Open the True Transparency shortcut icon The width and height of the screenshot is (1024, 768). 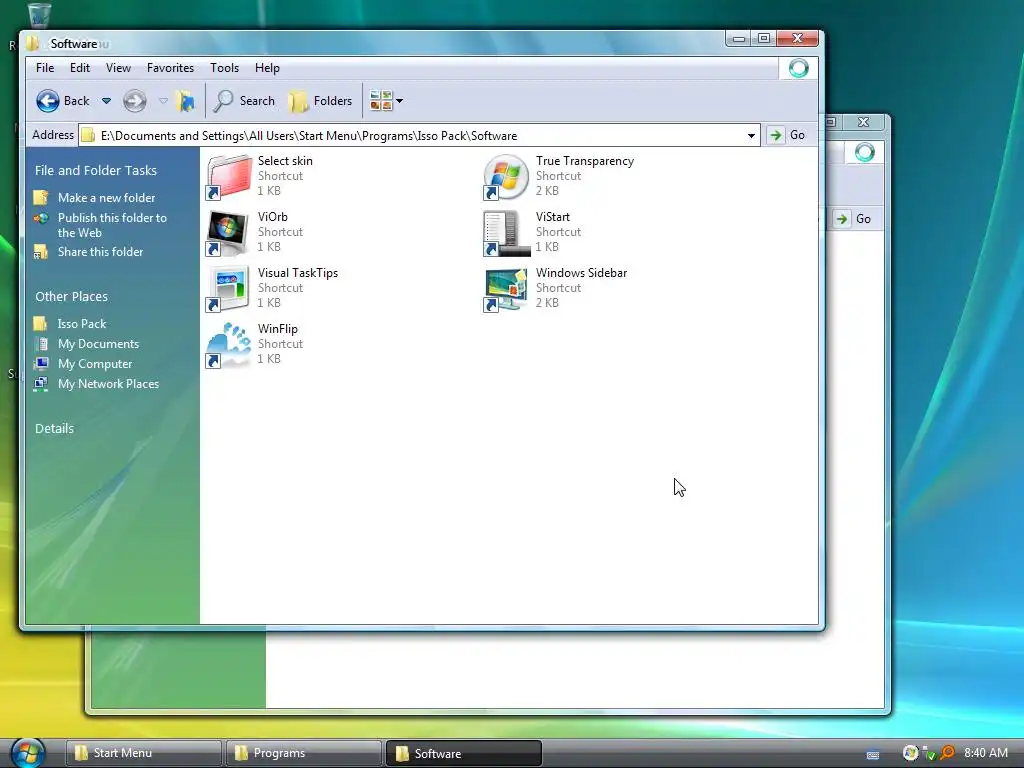[x=506, y=177]
